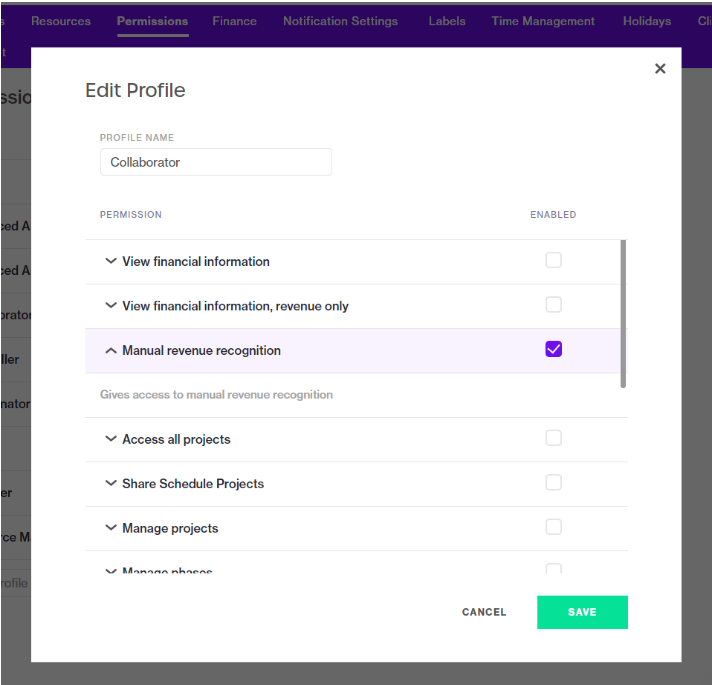Click the permissions list scrollbar
The height and width of the screenshot is (685, 712).
(623, 314)
